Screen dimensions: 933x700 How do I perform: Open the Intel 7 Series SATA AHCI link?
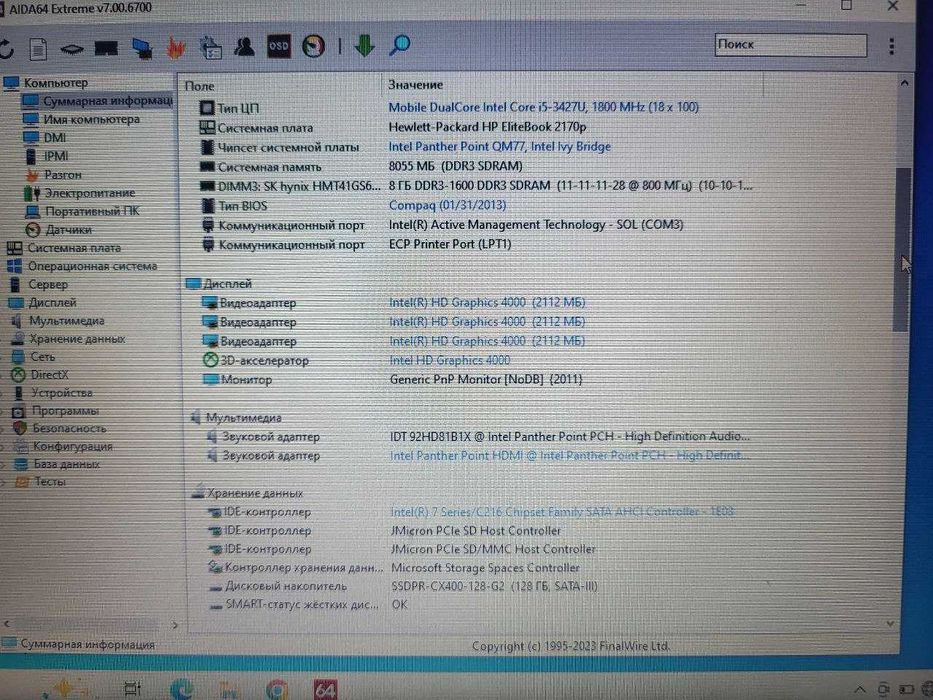[x=562, y=511]
